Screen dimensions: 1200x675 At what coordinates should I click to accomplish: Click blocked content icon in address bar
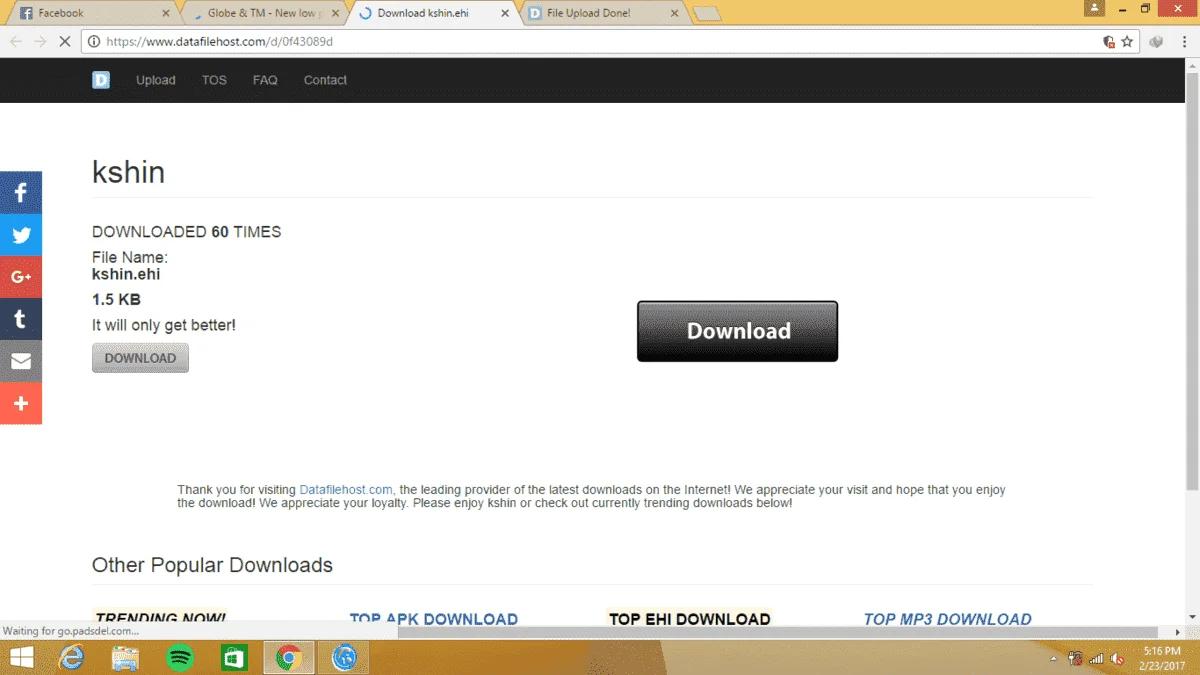click(x=1108, y=42)
